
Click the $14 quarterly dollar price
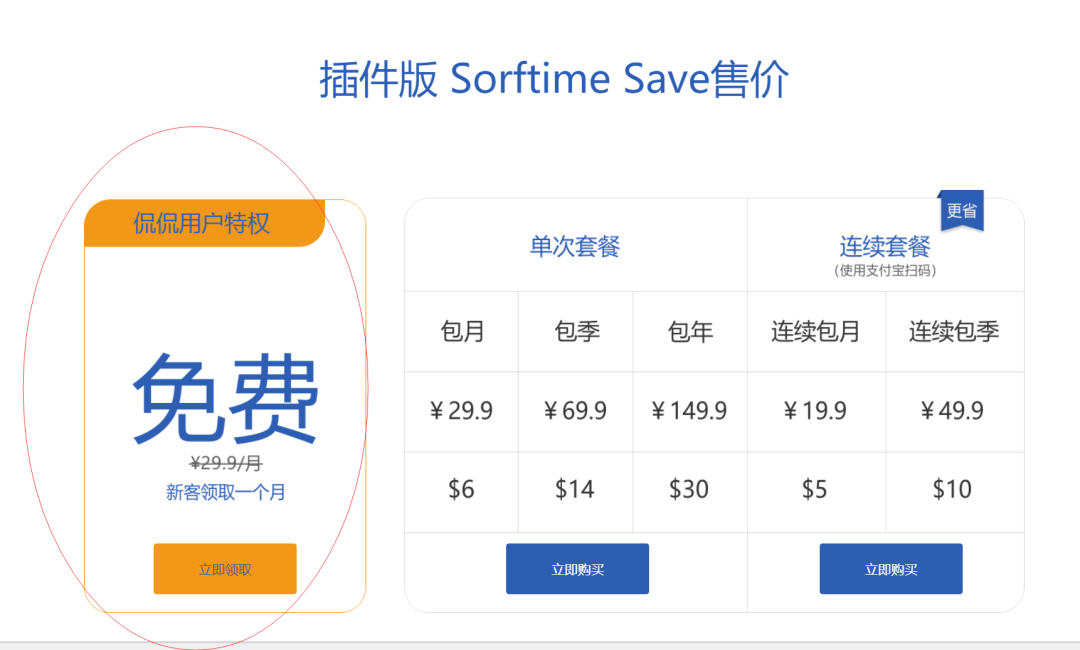pyautogui.click(x=575, y=489)
